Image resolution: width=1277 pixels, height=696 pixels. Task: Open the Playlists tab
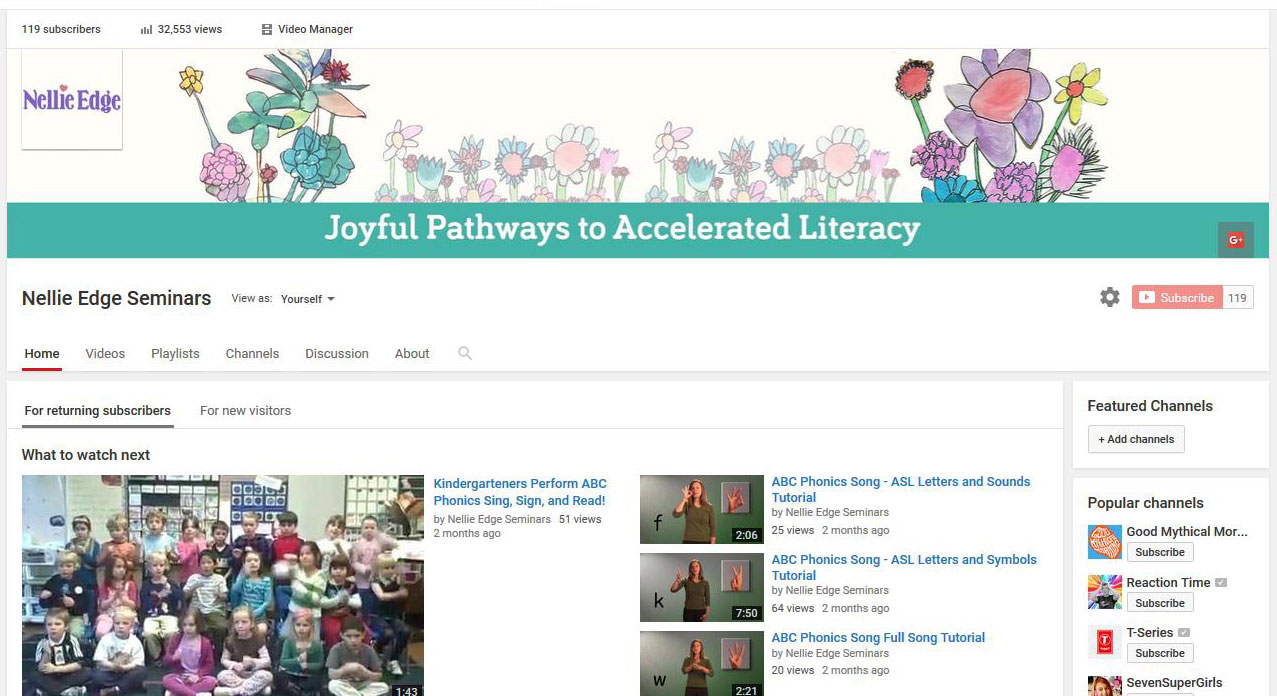point(175,354)
